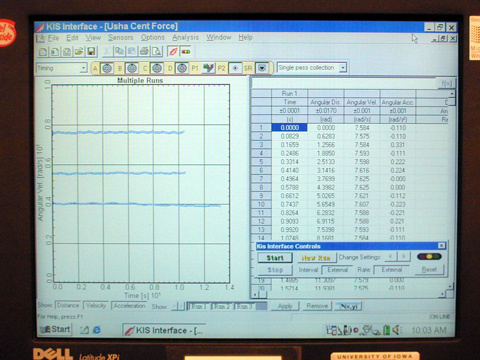Open the Analysis menu

click(x=185, y=38)
